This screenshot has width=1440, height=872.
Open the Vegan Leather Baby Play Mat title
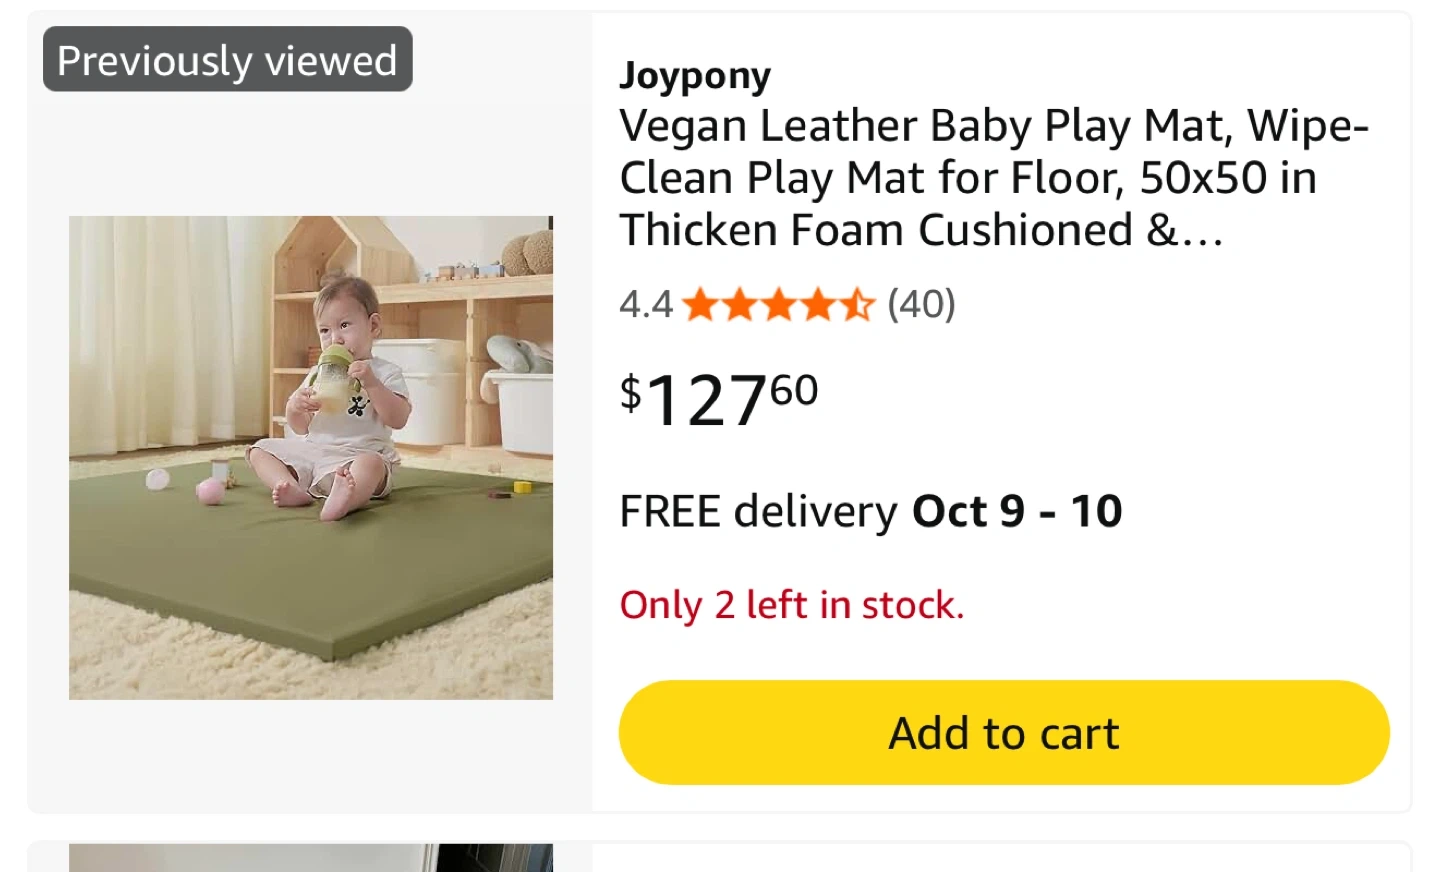pos(993,178)
